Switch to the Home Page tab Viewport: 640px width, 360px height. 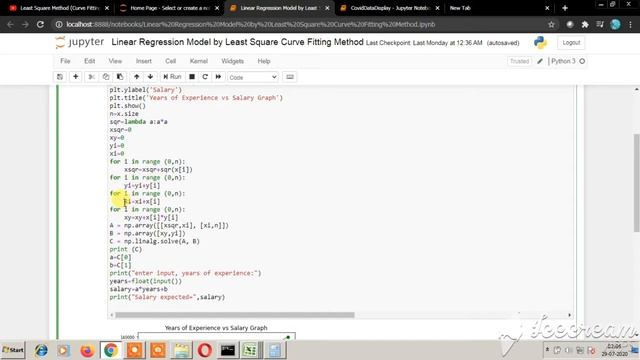tap(170, 8)
